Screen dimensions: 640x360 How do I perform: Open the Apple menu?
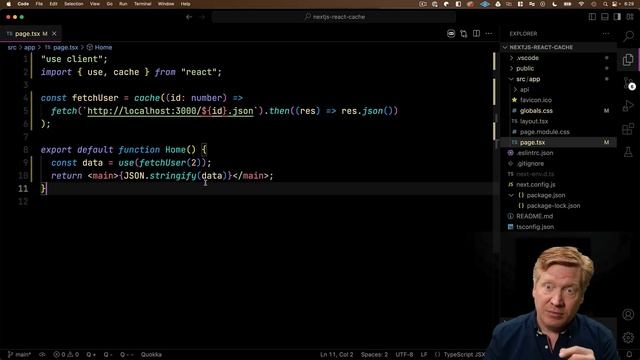coord(8,4)
